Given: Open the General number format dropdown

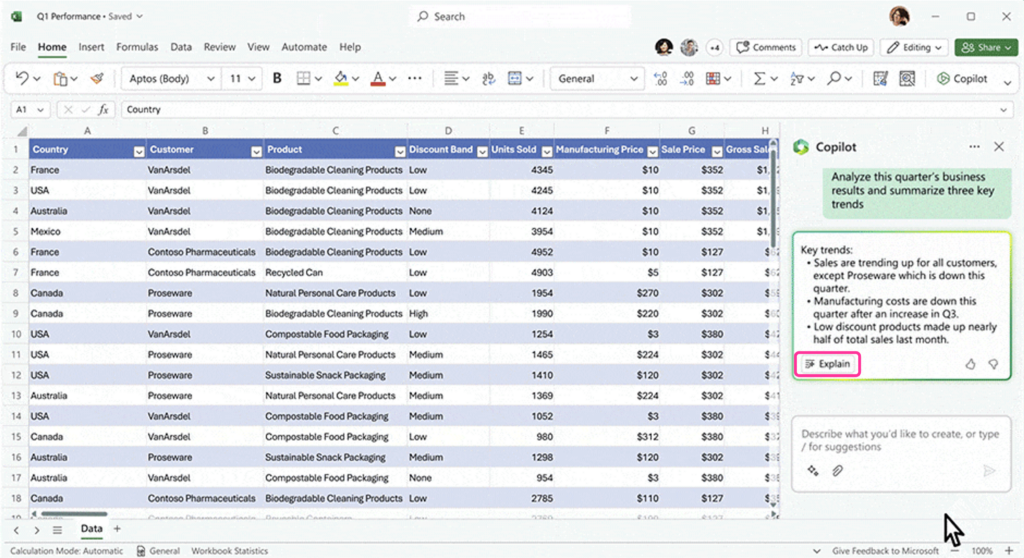Looking at the screenshot, I should coord(634,79).
